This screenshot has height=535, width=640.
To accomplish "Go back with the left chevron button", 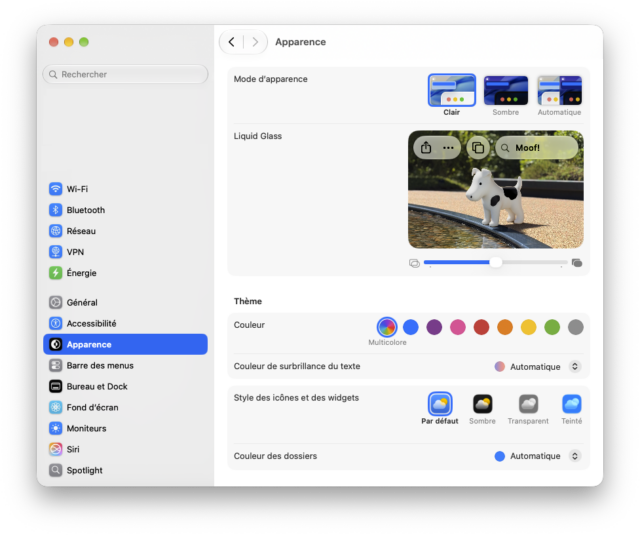I will pos(231,42).
